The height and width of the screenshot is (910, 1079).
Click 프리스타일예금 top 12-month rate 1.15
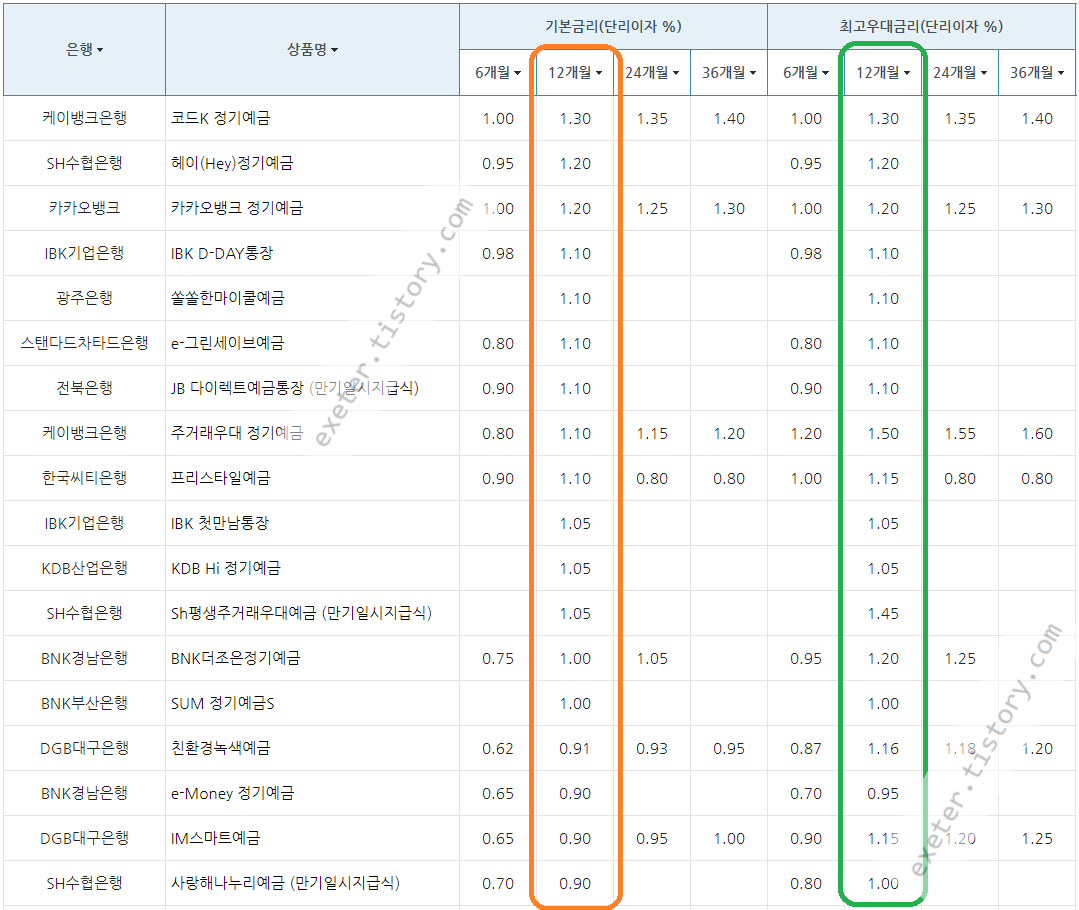click(x=883, y=478)
